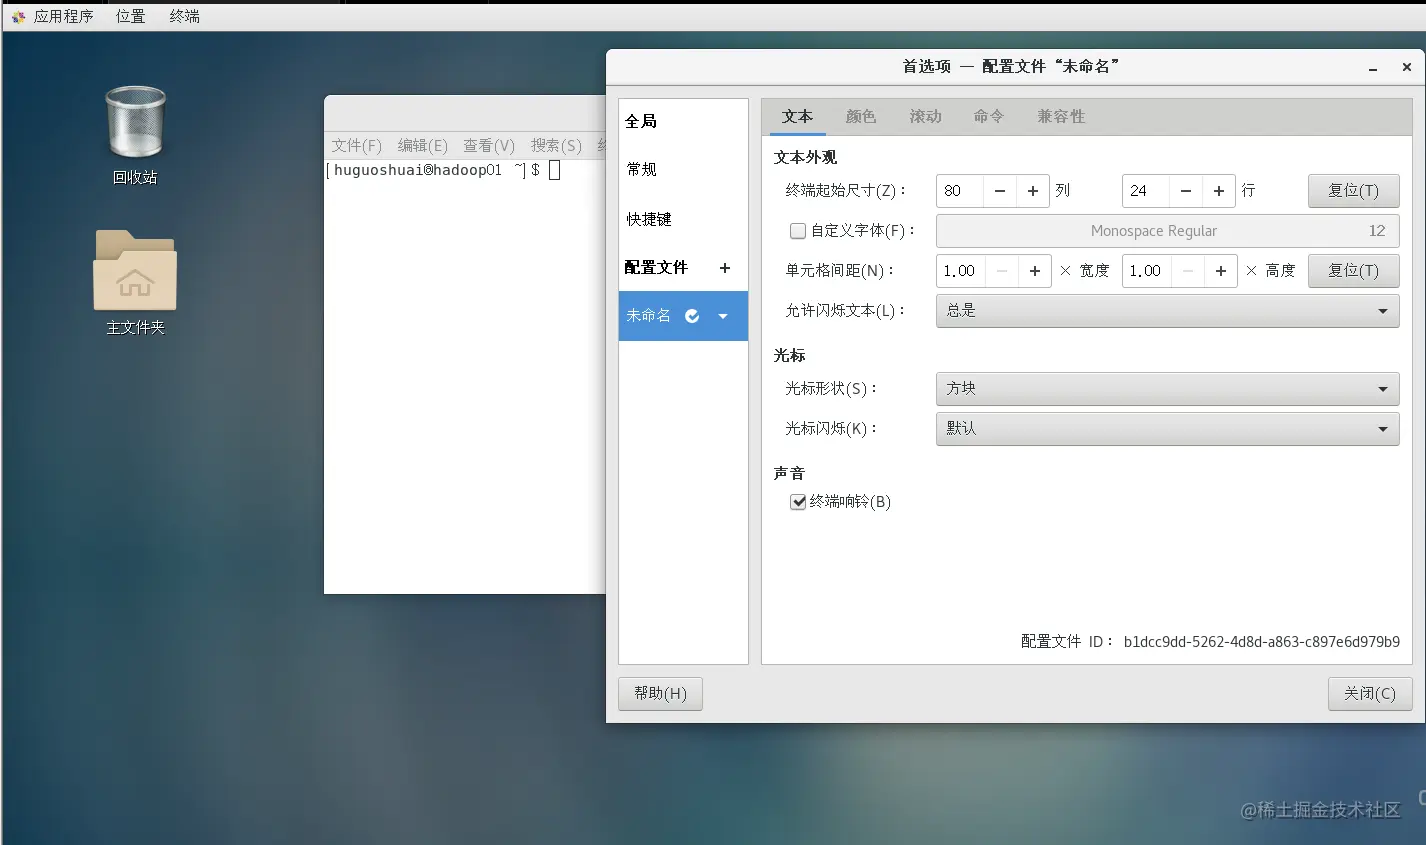Increase terminal rows with plus button

[1219, 191]
